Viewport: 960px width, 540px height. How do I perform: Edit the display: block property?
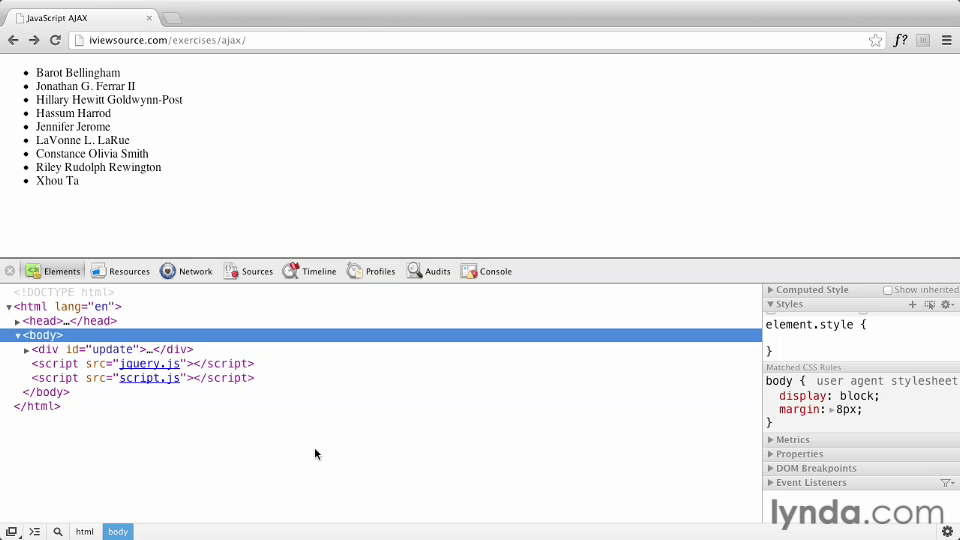tap(829, 396)
